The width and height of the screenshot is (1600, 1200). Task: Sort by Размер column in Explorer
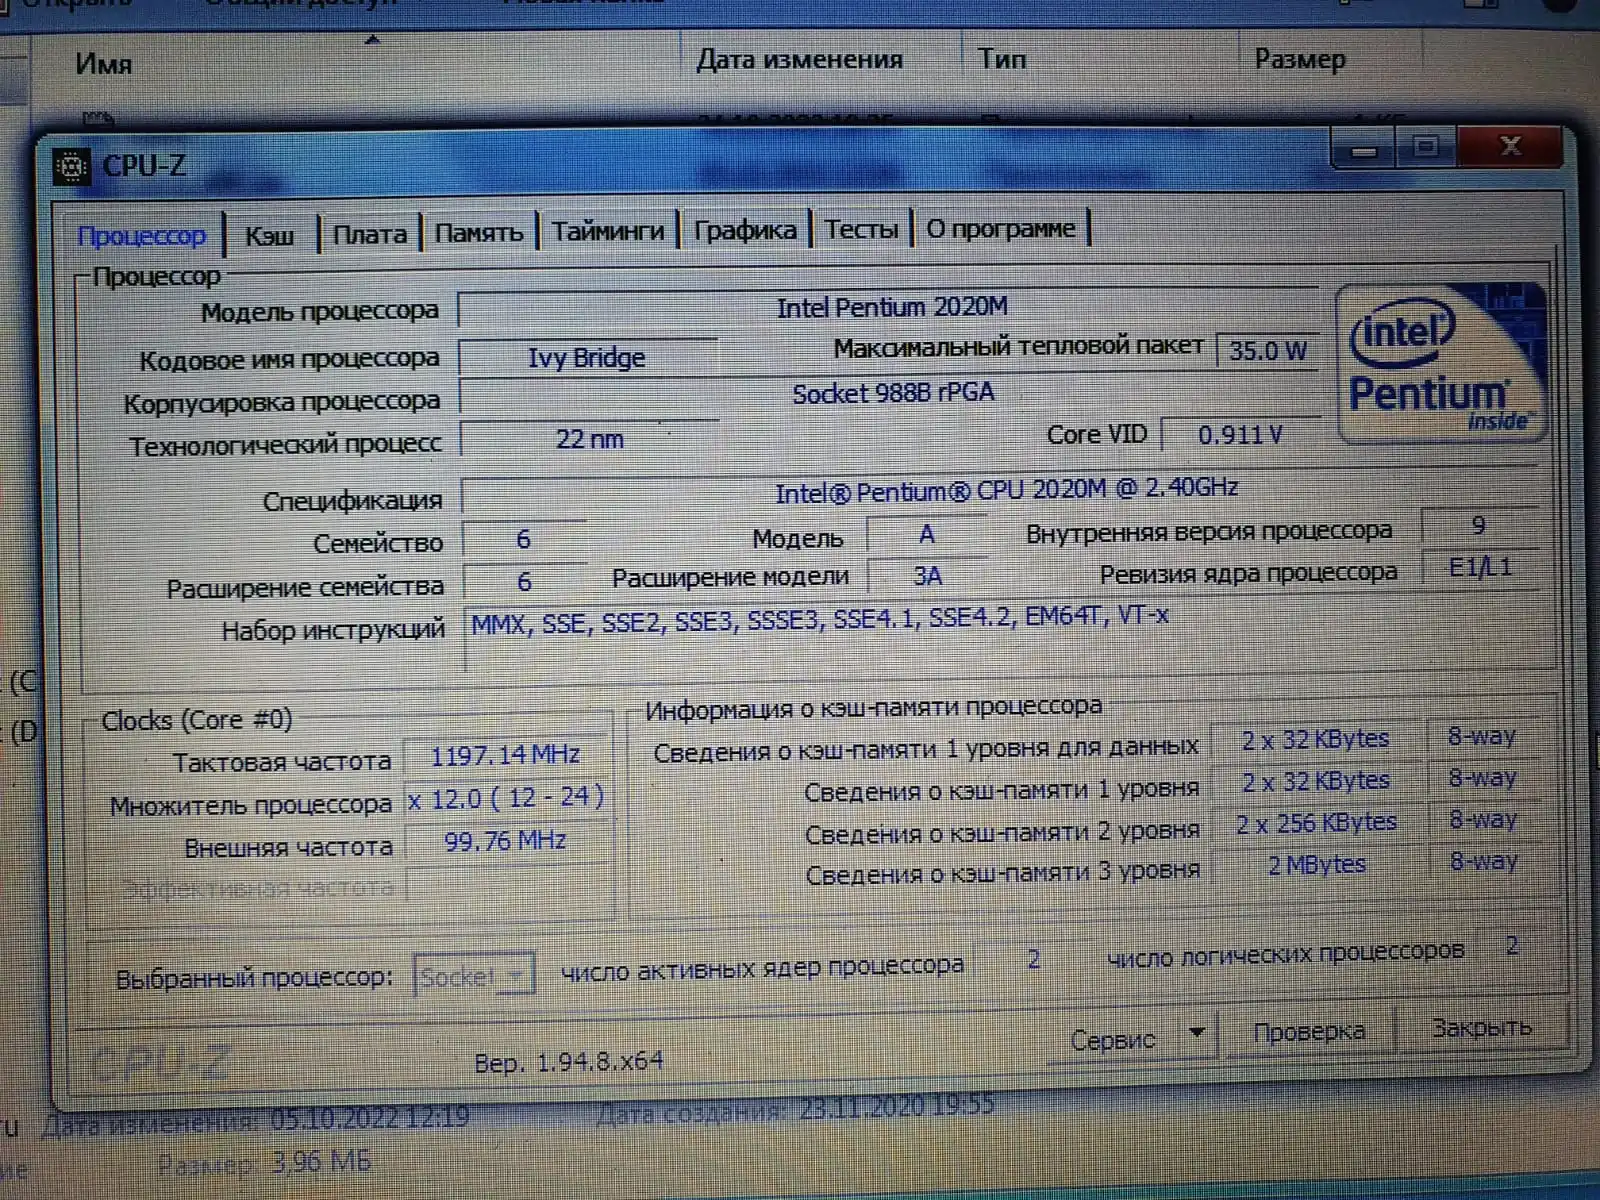coord(1300,60)
